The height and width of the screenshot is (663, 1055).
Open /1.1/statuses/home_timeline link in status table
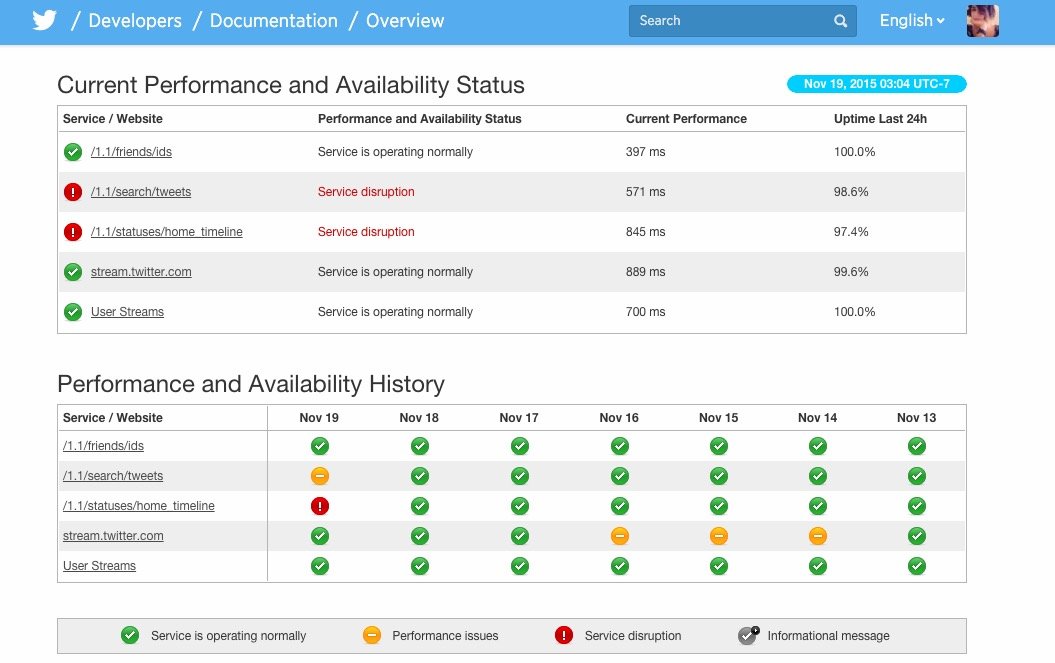(x=166, y=232)
